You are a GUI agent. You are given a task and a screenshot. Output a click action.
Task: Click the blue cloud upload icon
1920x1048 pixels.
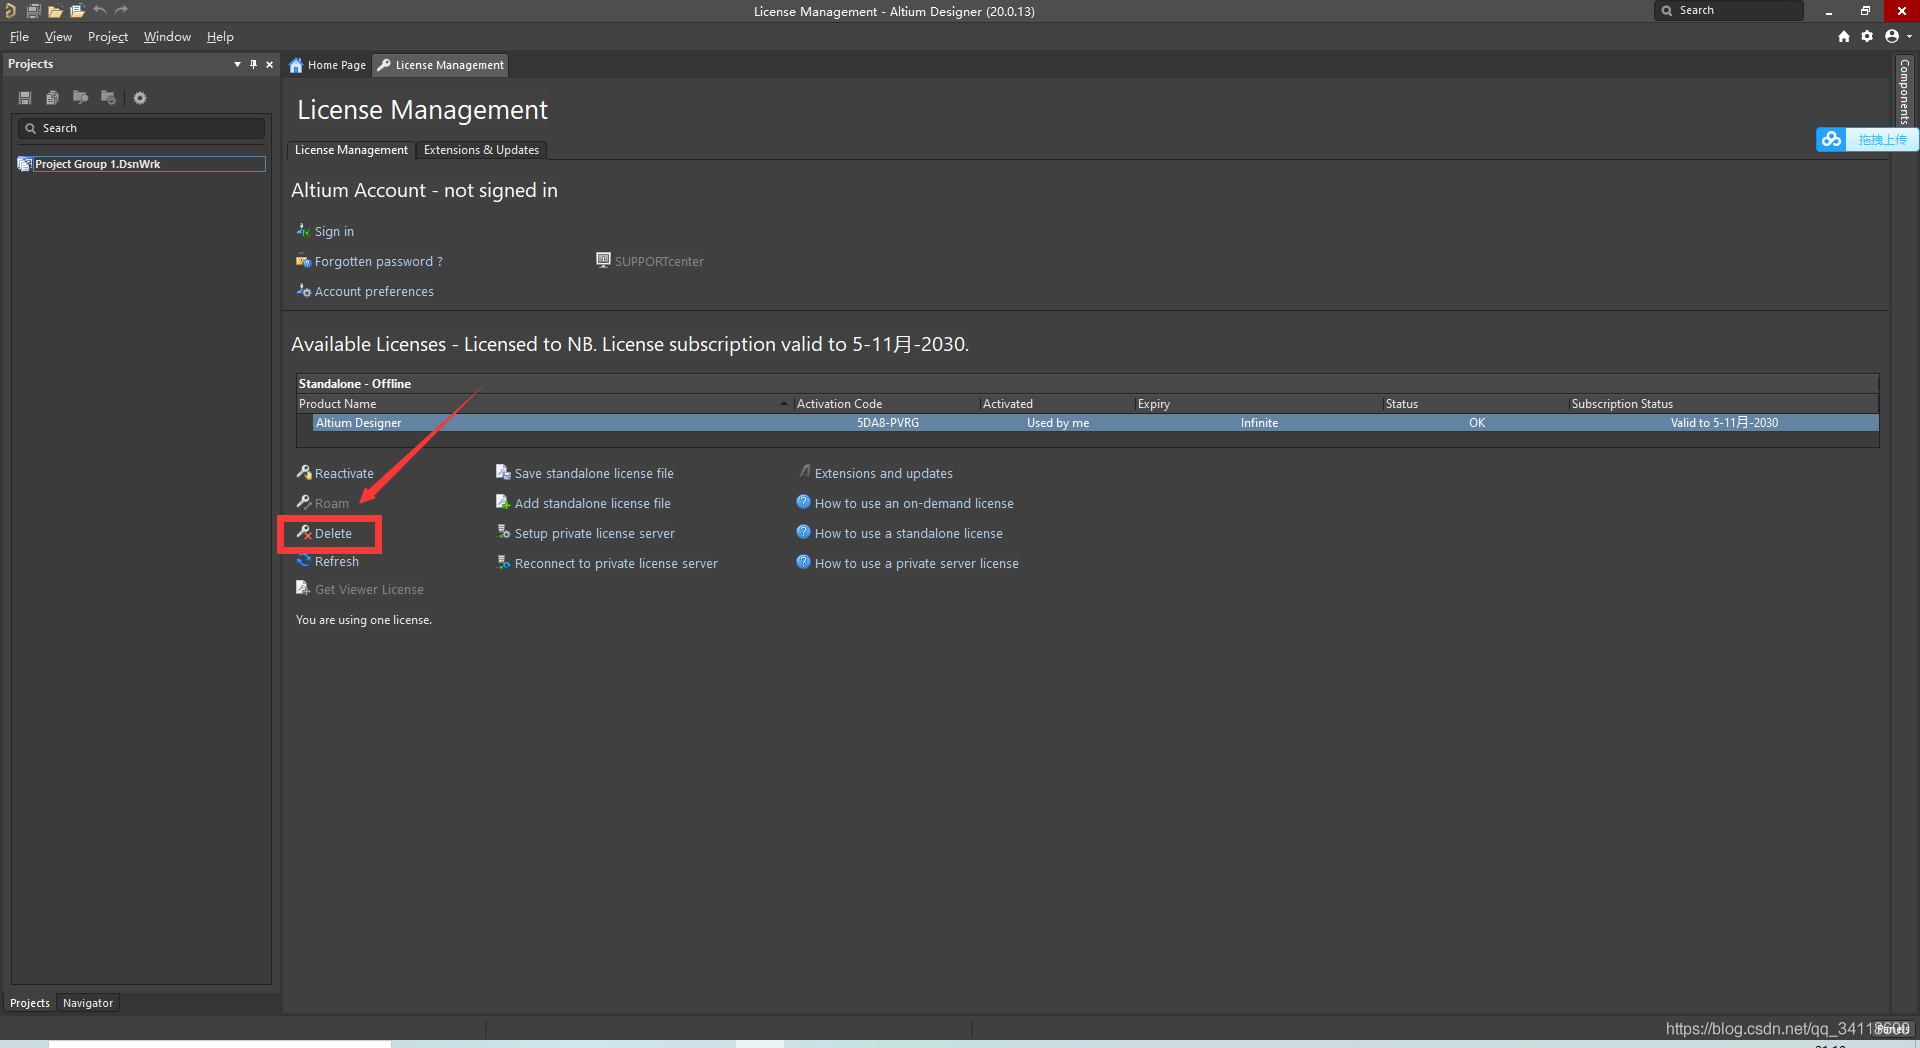1831,140
